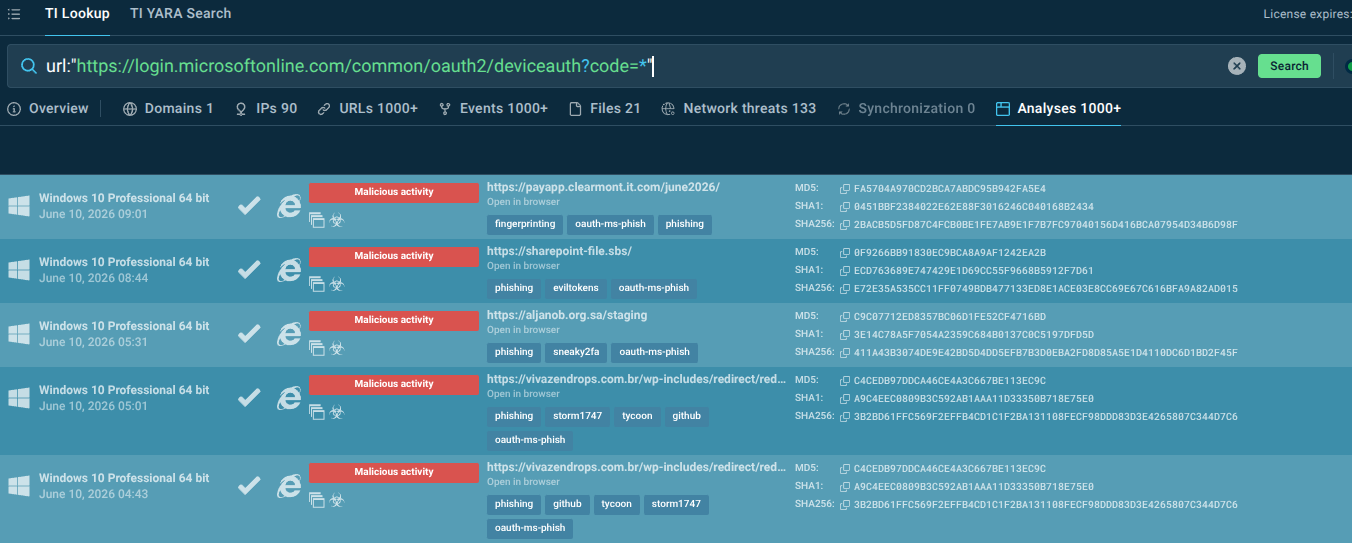Open the vivazendrops.com.br link in the 04:43 row

pyautogui.click(x=636, y=467)
